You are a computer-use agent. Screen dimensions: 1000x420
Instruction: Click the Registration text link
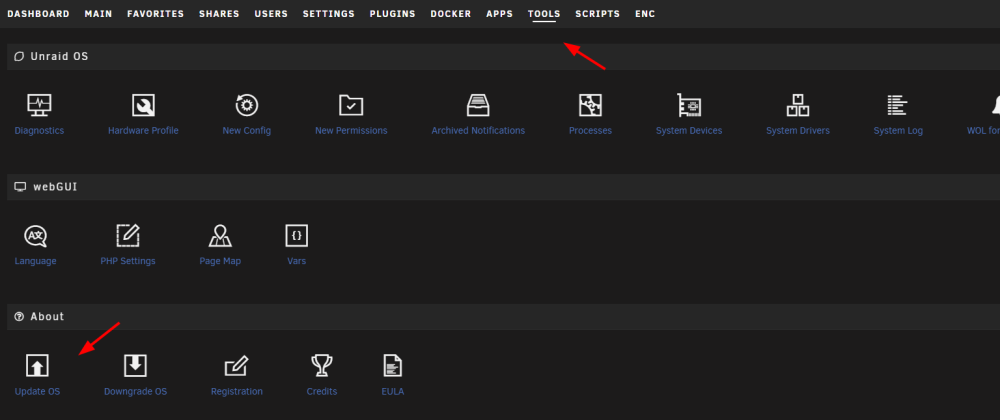coord(237,391)
